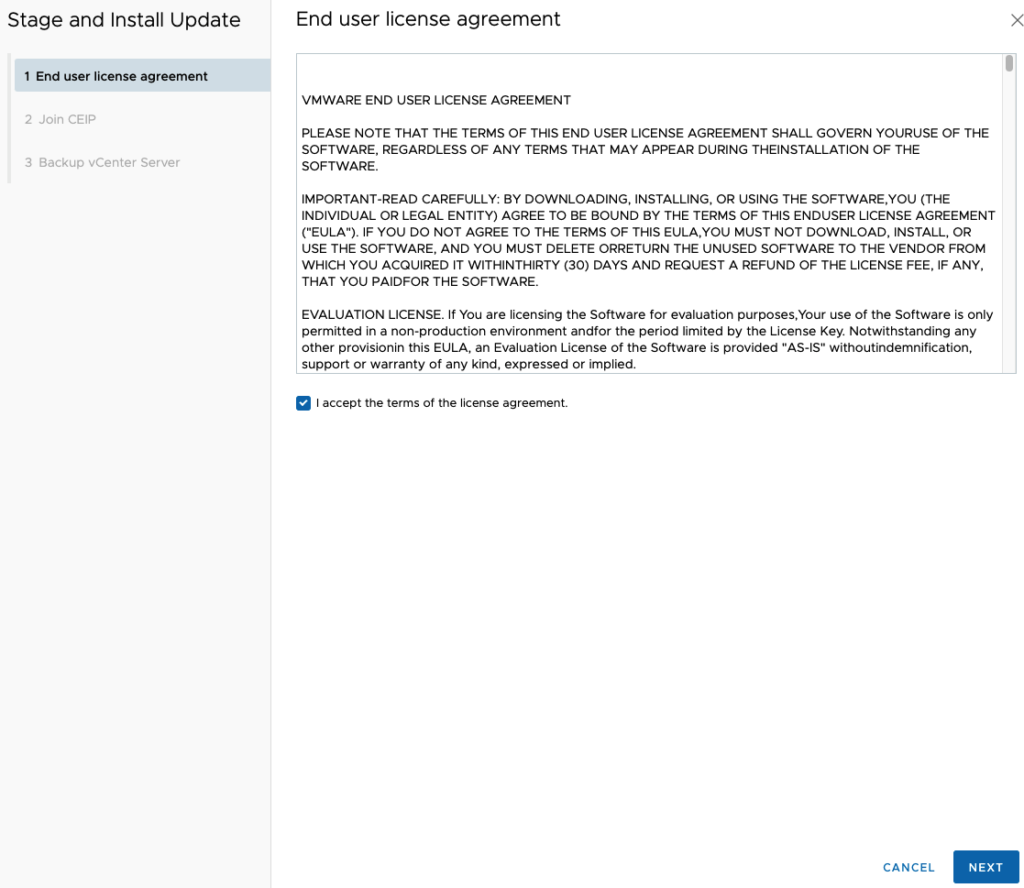Grab the EULA text scrollbar thumb
The width and height of the screenshot is (1024, 888).
coord(1009,64)
